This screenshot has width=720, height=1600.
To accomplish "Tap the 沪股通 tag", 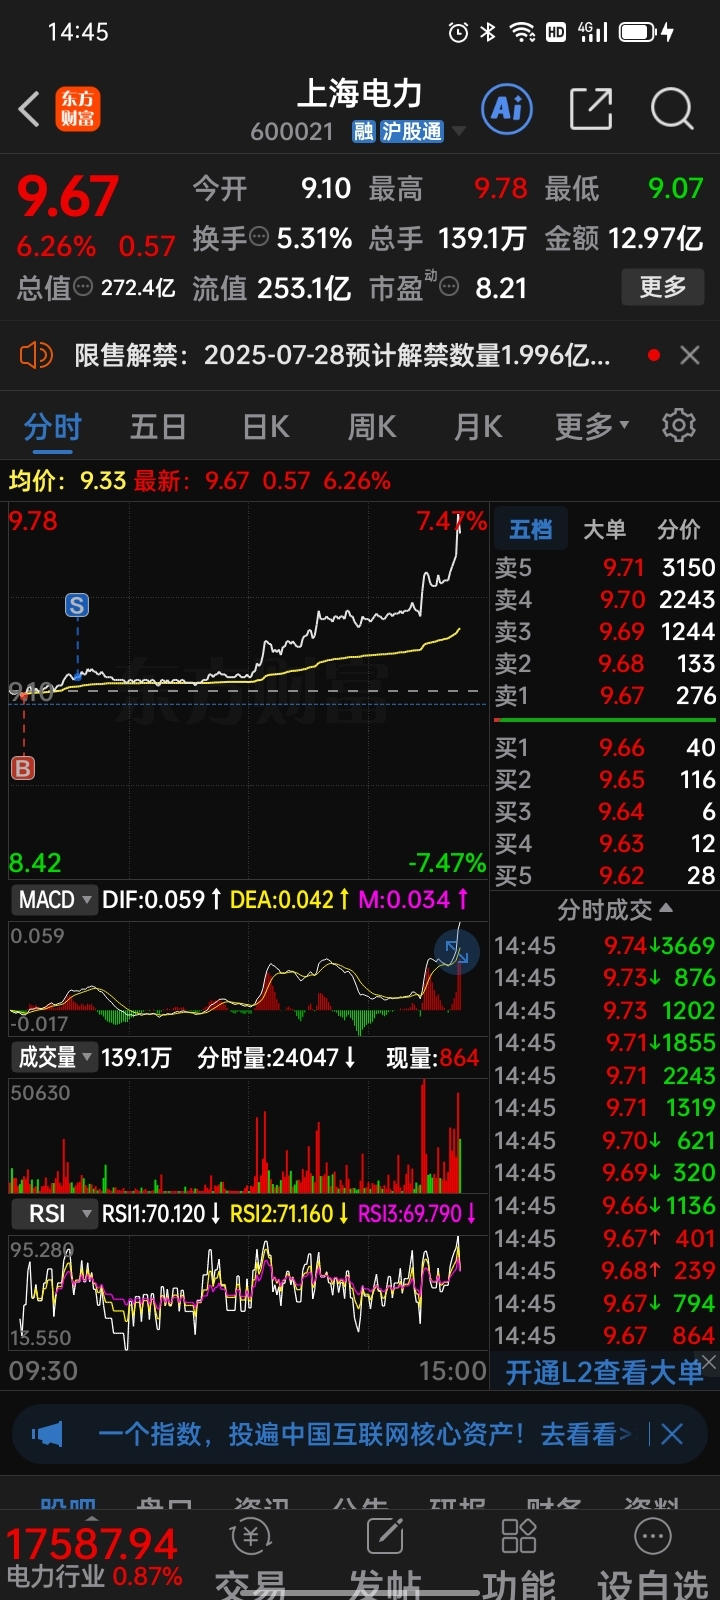I will (411, 132).
